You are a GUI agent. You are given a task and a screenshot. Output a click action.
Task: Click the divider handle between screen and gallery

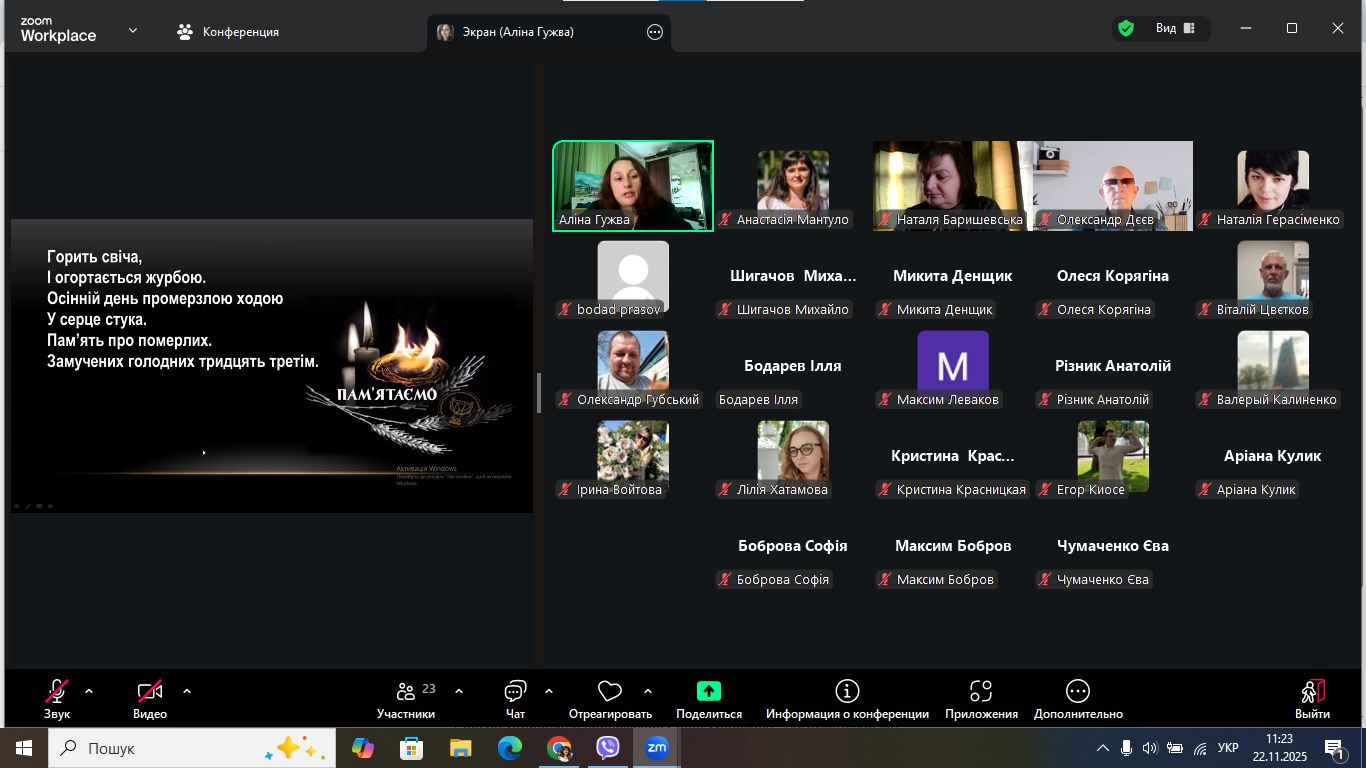pos(538,393)
